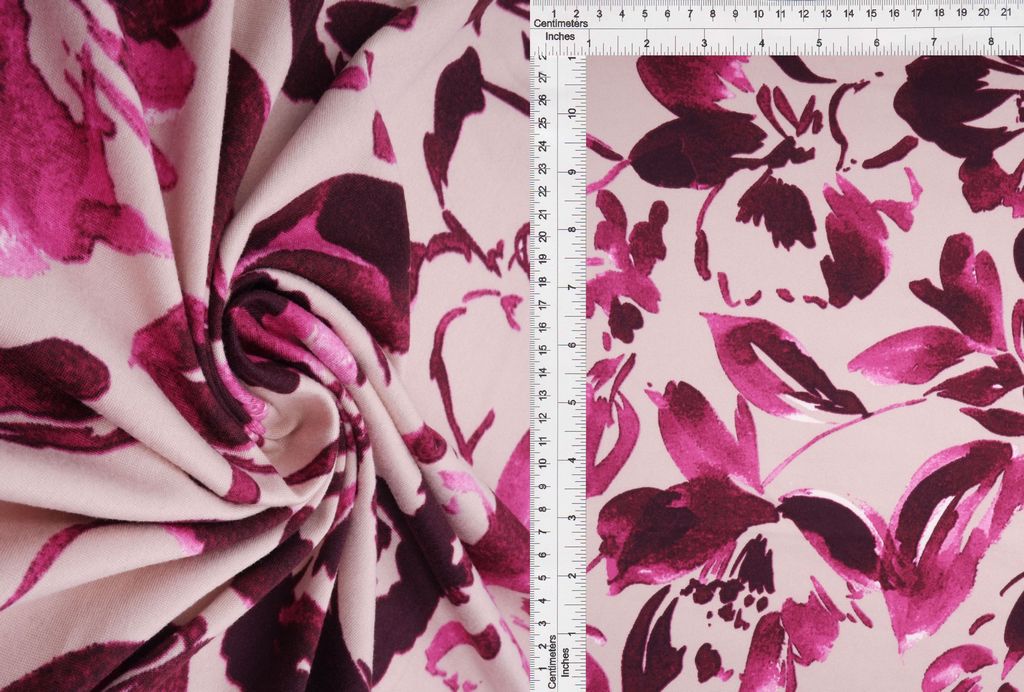Select the 8 inch mark on horizontal ruler
This screenshot has width=1024, height=692.
tap(991, 42)
